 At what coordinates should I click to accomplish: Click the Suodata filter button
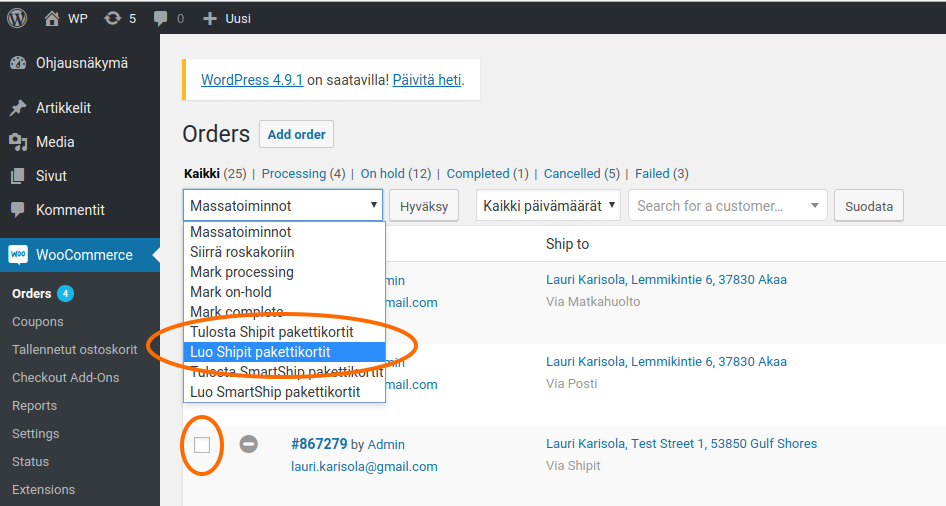coord(869,206)
